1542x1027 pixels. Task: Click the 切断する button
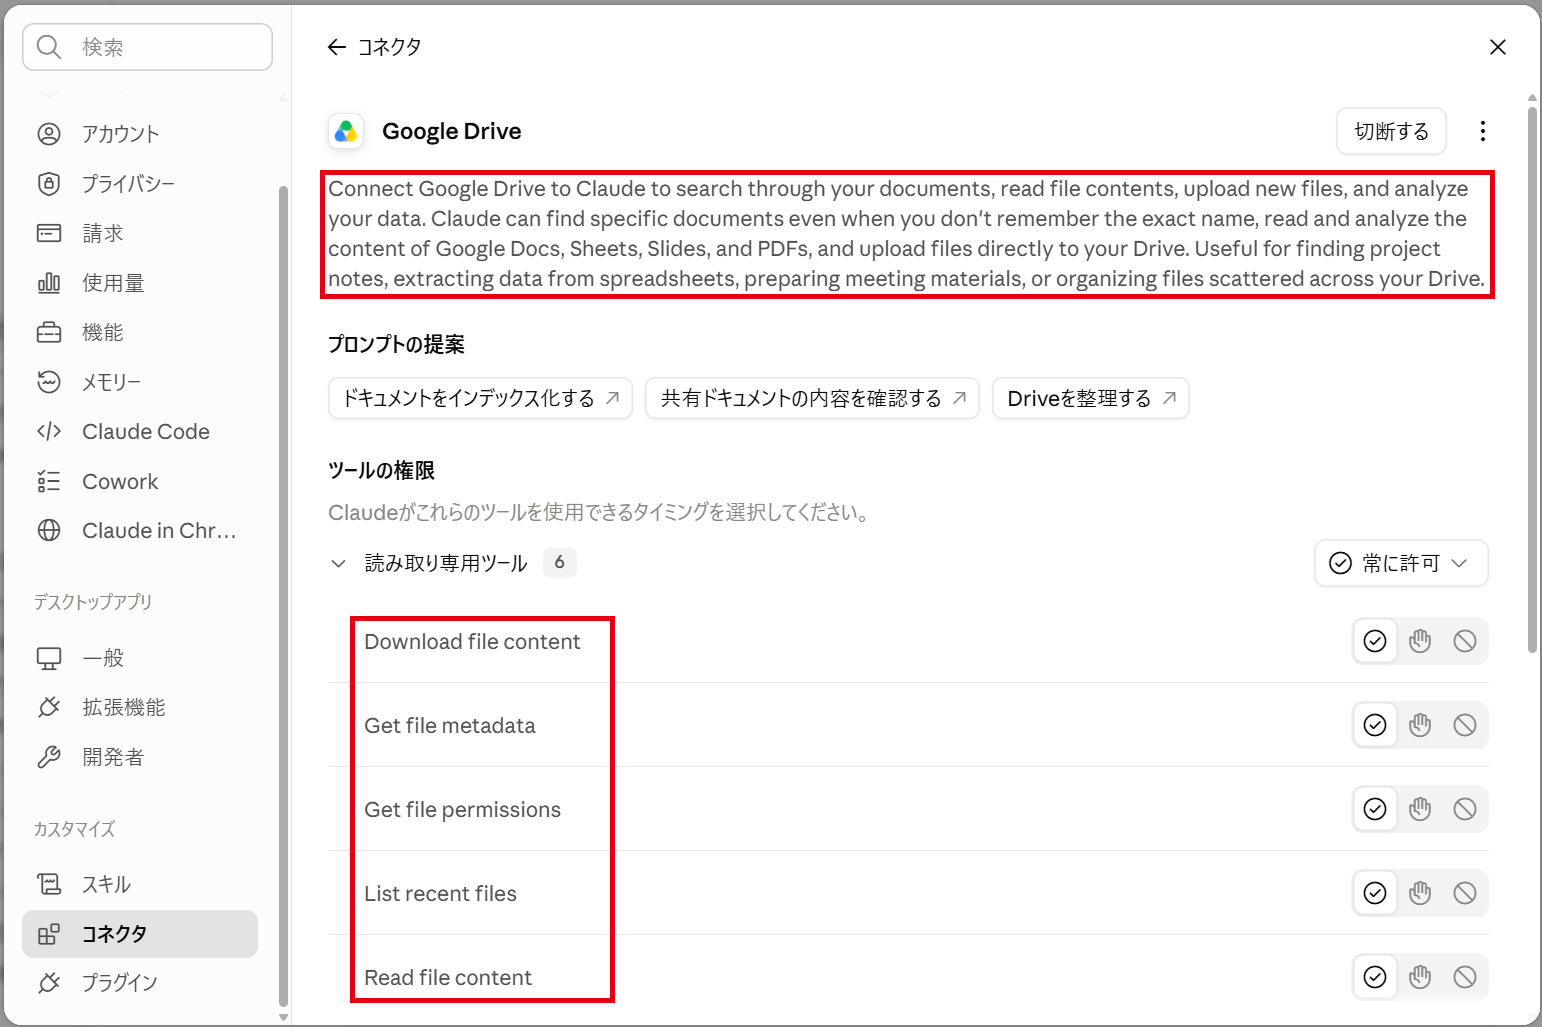pos(1391,131)
